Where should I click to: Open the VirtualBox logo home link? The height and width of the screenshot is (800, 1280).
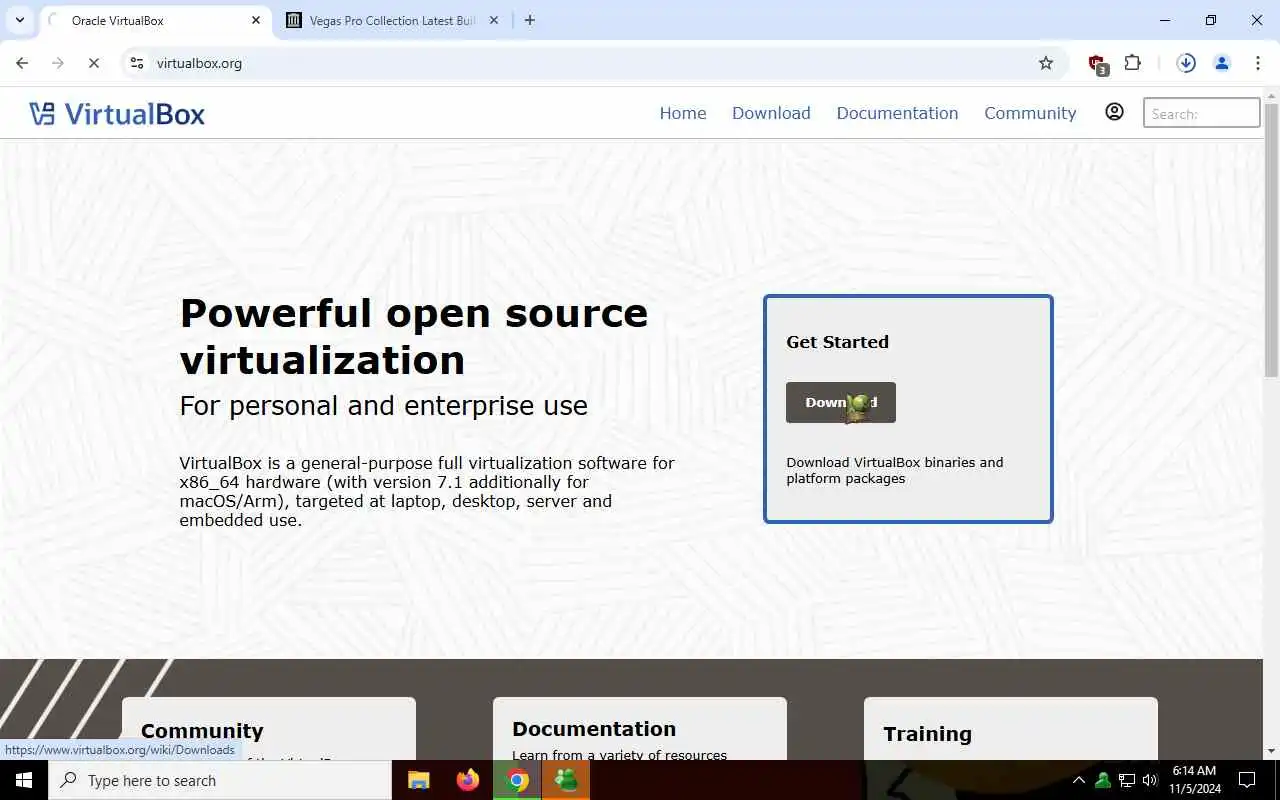click(117, 113)
